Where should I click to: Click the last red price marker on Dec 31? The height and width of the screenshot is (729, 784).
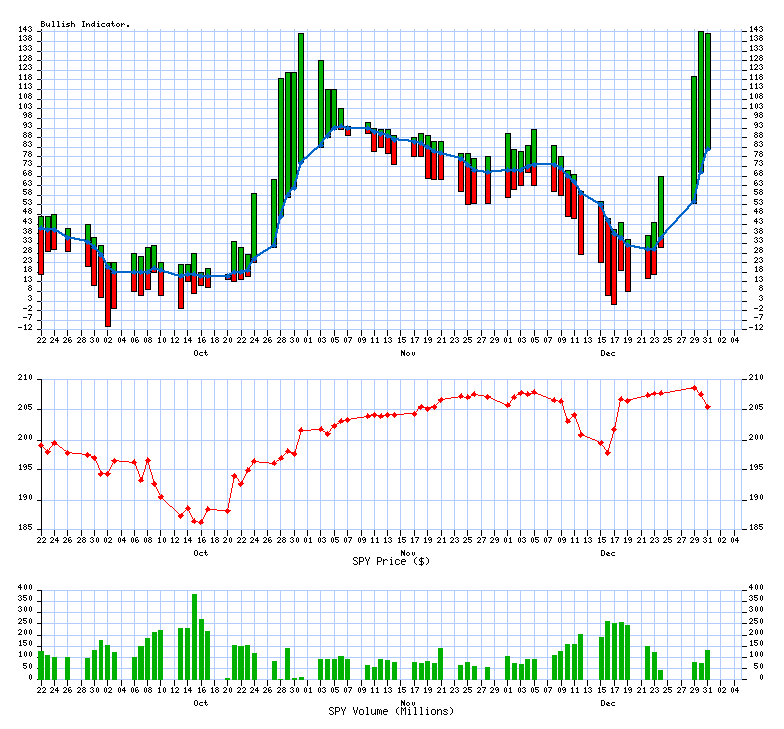(708, 407)
